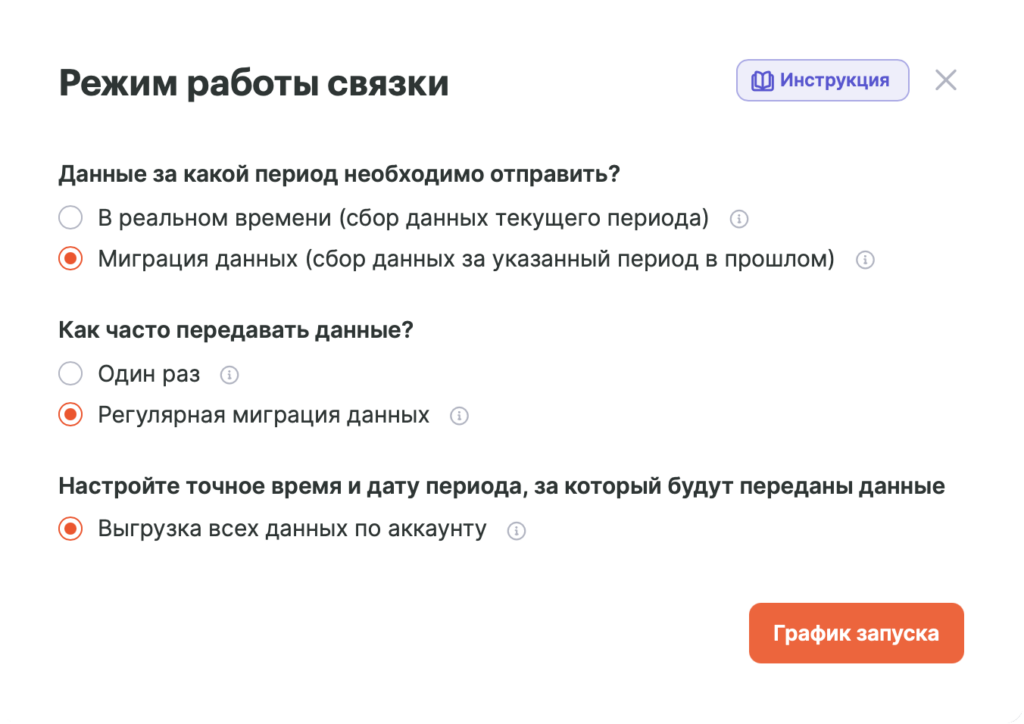The width and height of the screenshot is (1024, 724).
Task: Close the Режим работы связки dialog
Action: [945, 80]
